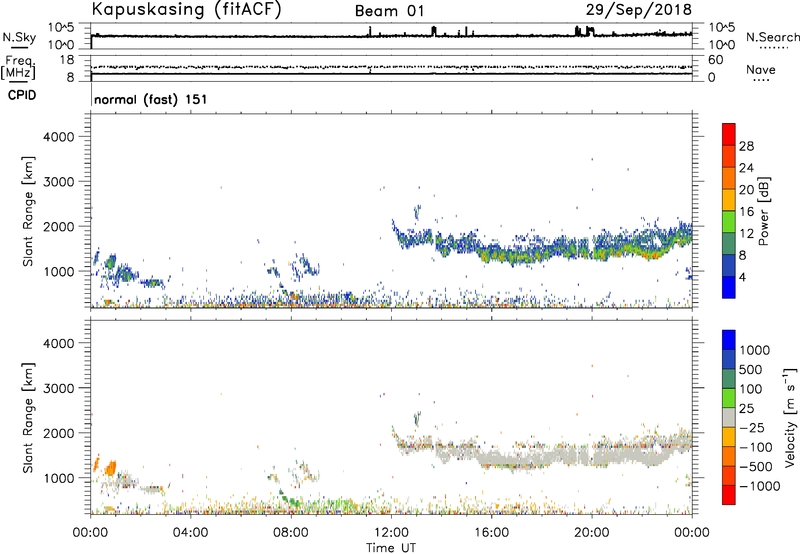The width and height of the screenshot is (800, 554).
Task: Click the 29/Sep/2018 date label
Action: pyautogui.click(x=639, y=10)
